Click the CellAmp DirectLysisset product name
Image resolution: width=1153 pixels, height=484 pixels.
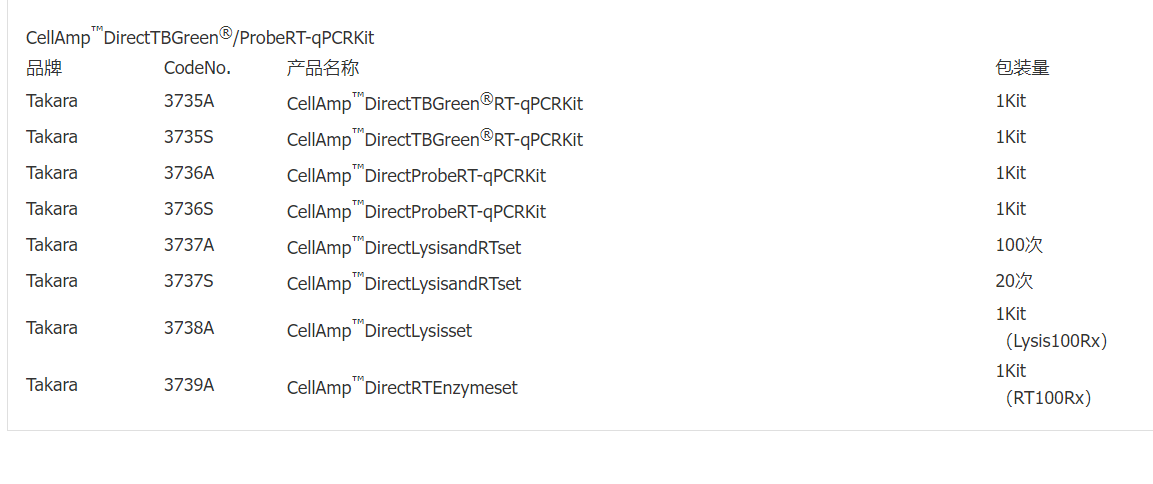379,330
